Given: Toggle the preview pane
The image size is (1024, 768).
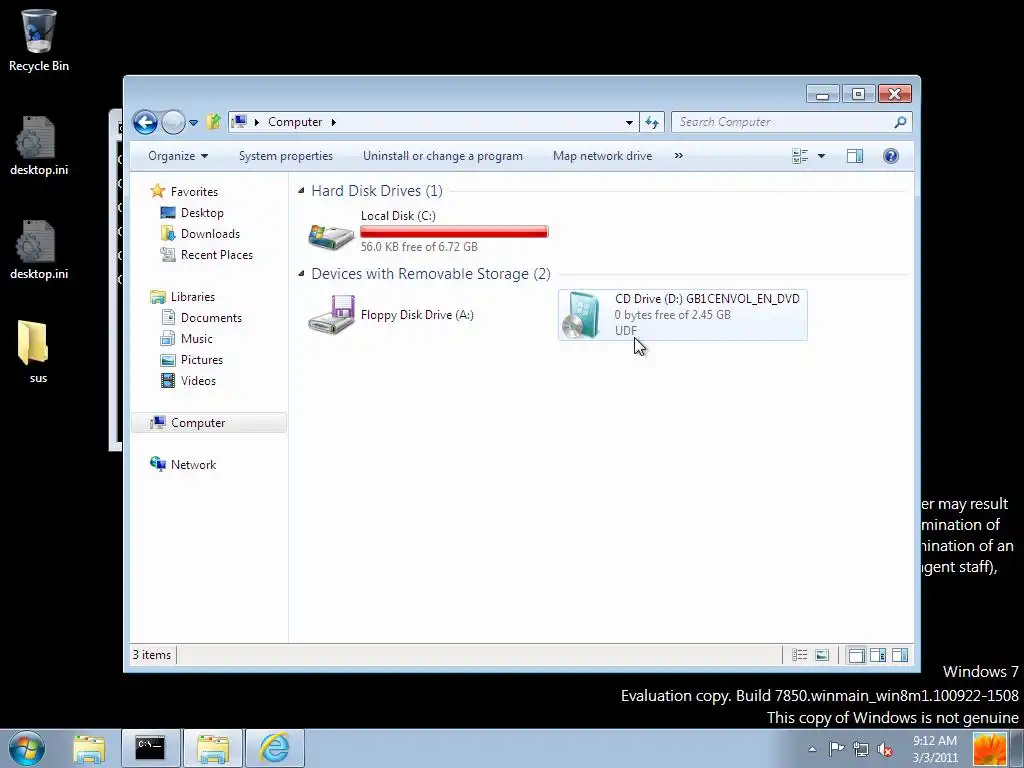Looking at the screenshot, I should click(855, 156).
